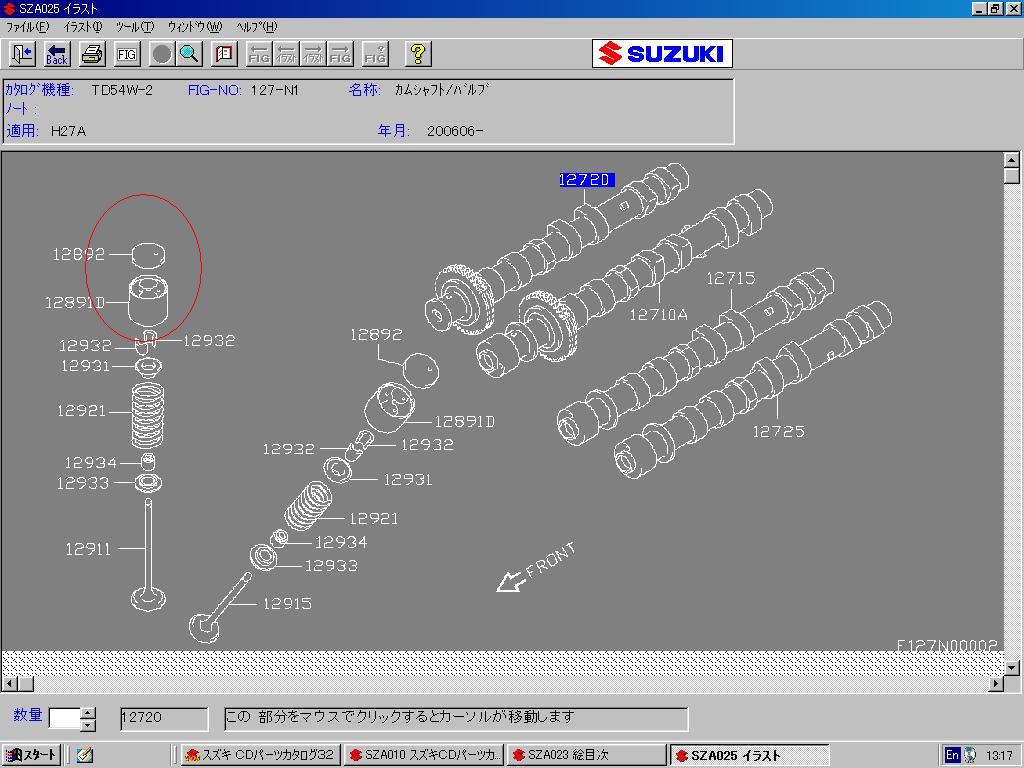1024x768 pixels.
Task: Click the yellow question mark help icon
Action: click(418, 54)
